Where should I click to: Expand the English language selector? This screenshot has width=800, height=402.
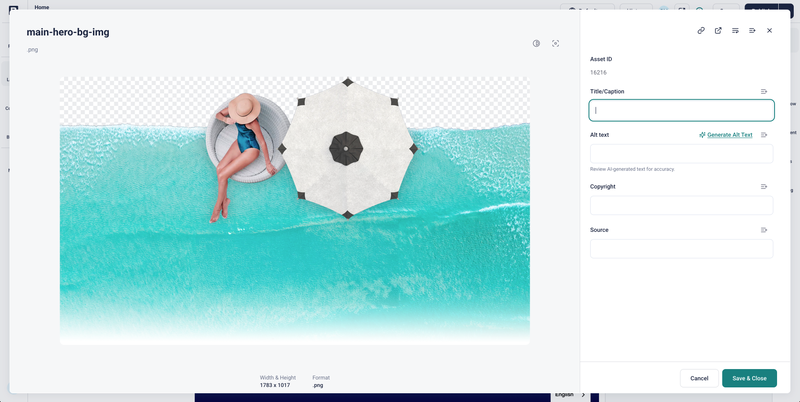571,395
